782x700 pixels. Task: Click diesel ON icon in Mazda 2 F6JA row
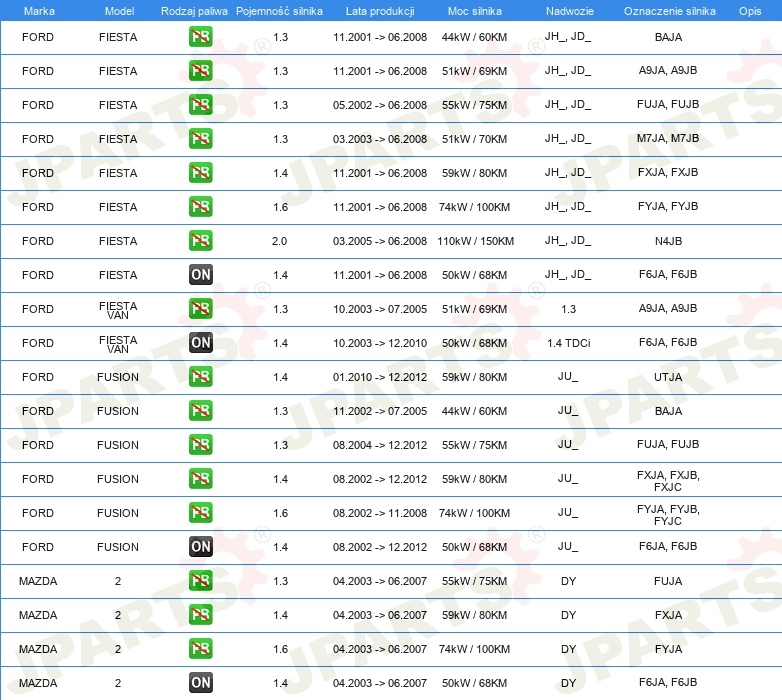pyautogui.click(x=200, y=683)
